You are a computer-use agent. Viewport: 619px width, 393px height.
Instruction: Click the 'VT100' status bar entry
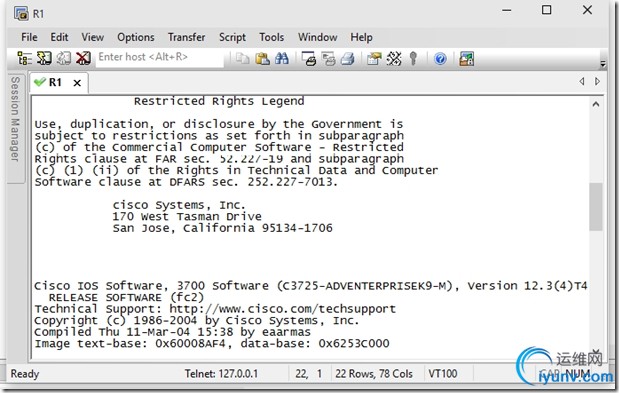pos(443,373)
